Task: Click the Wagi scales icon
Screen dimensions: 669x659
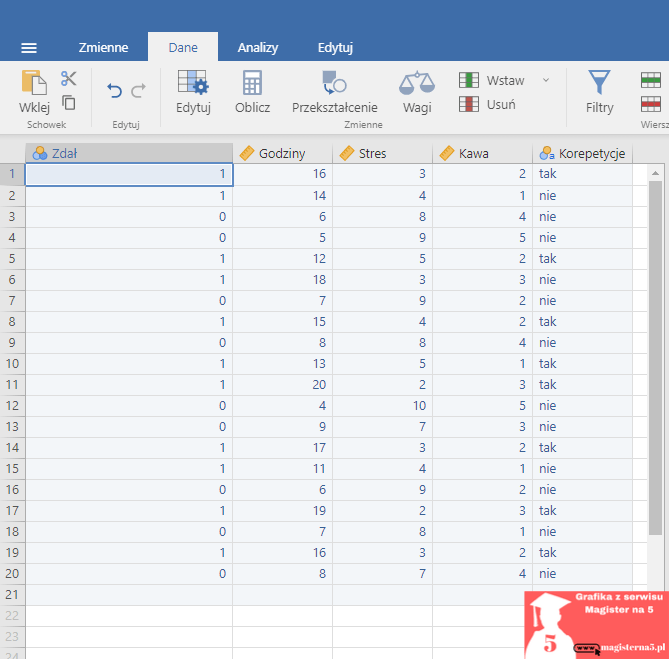Action: click(x=416, y=91)
